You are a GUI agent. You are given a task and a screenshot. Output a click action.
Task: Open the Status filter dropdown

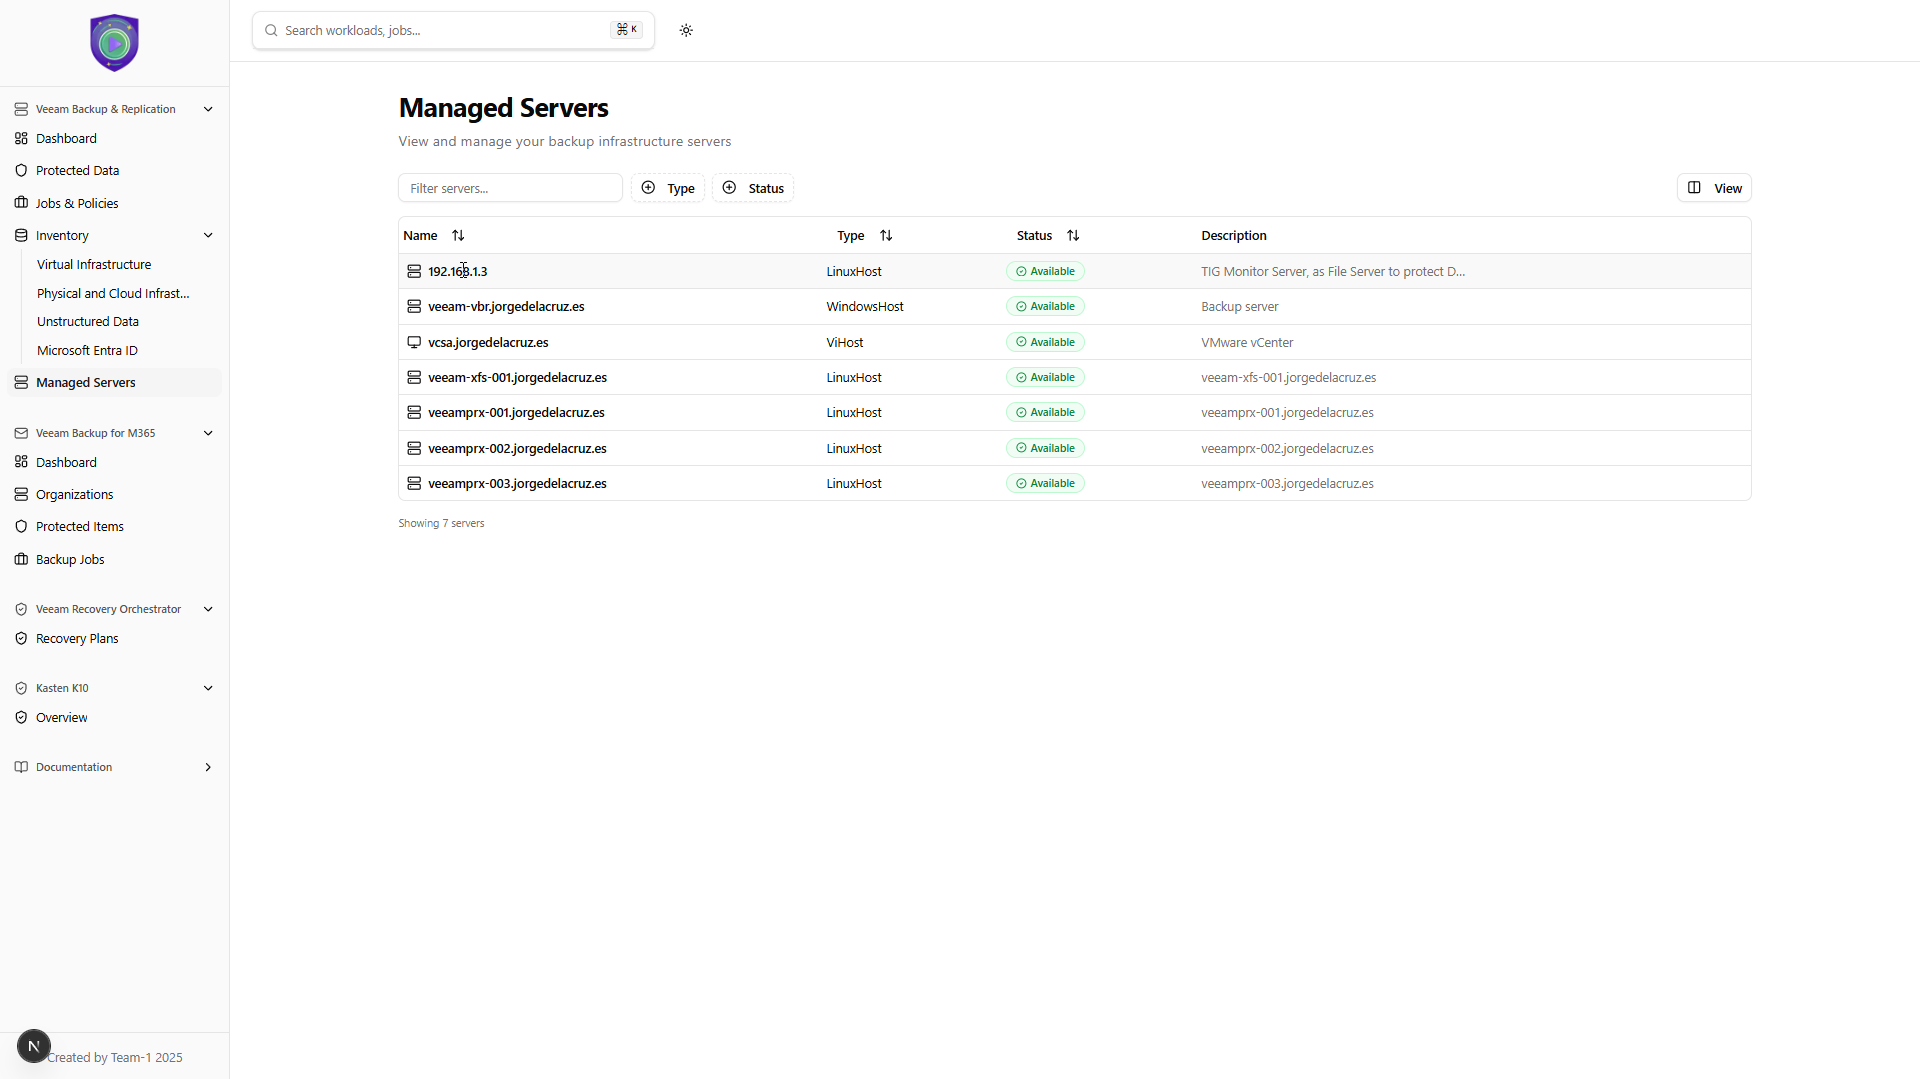[753, 188]
